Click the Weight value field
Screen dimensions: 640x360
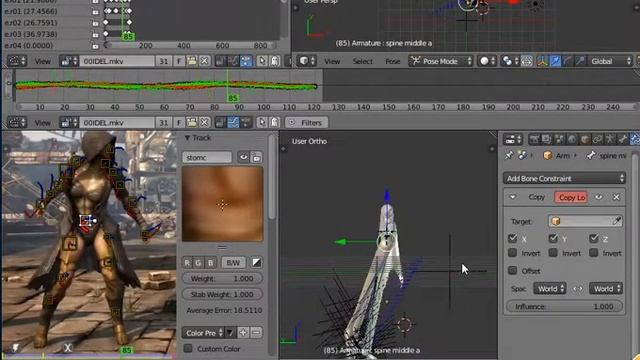pos(222,278)
